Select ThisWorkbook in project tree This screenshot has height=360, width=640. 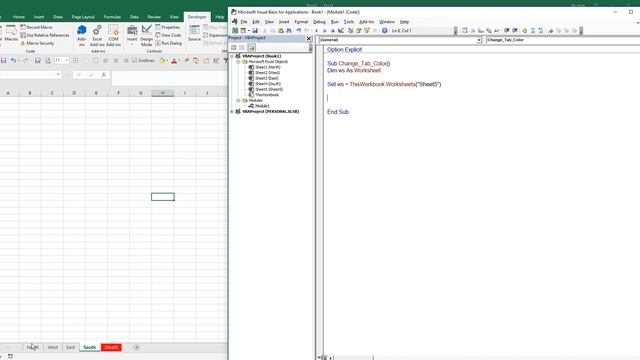[x=267, y=95]
